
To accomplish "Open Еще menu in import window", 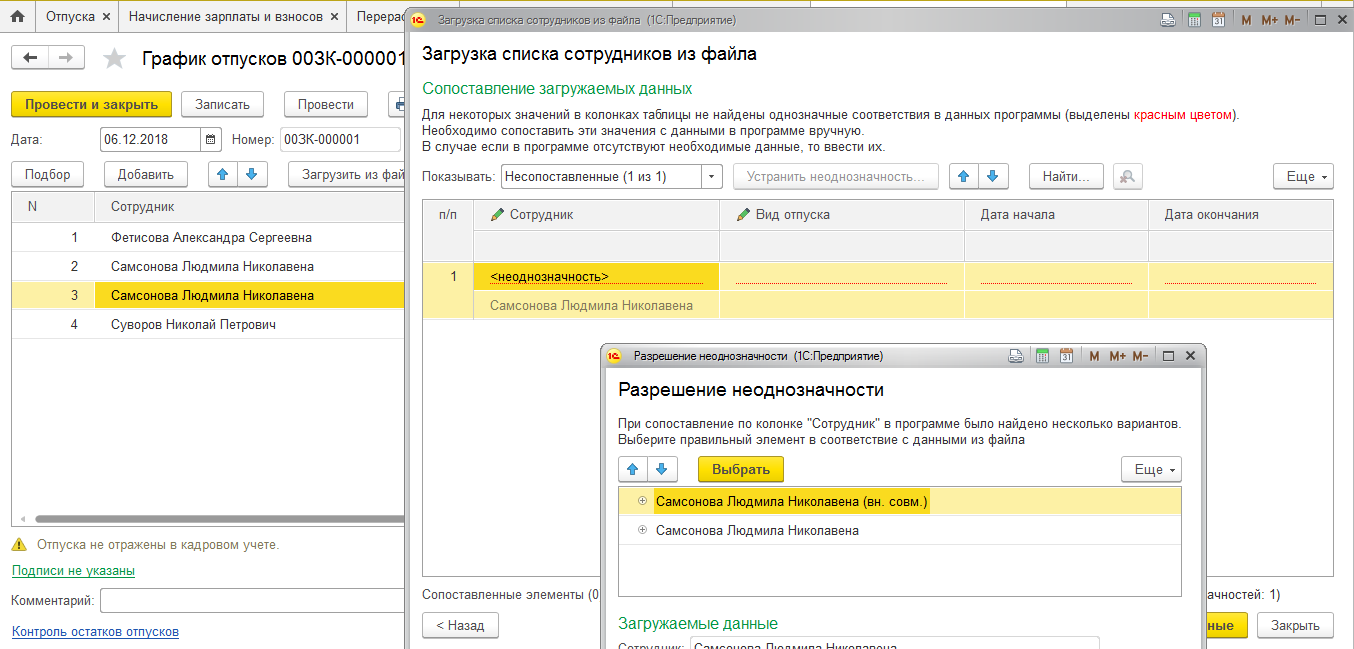I will pos(1303,176).
